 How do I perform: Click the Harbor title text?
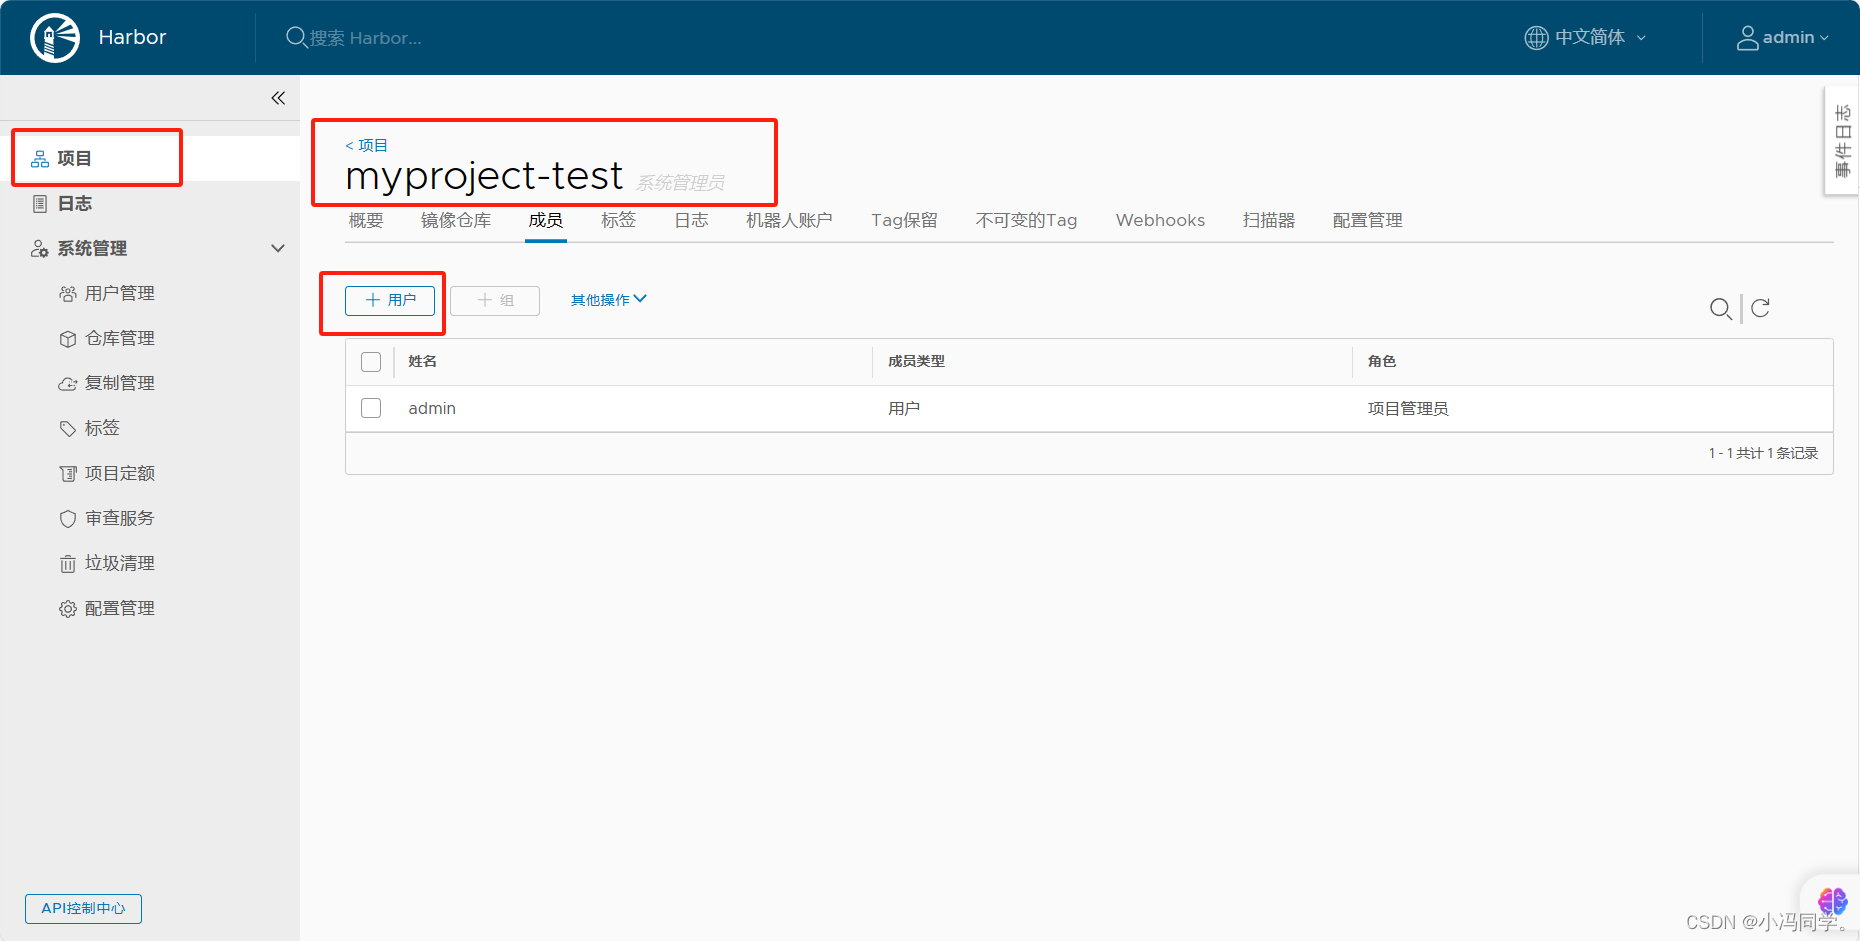pyautogui.click(x=132, y=38)
